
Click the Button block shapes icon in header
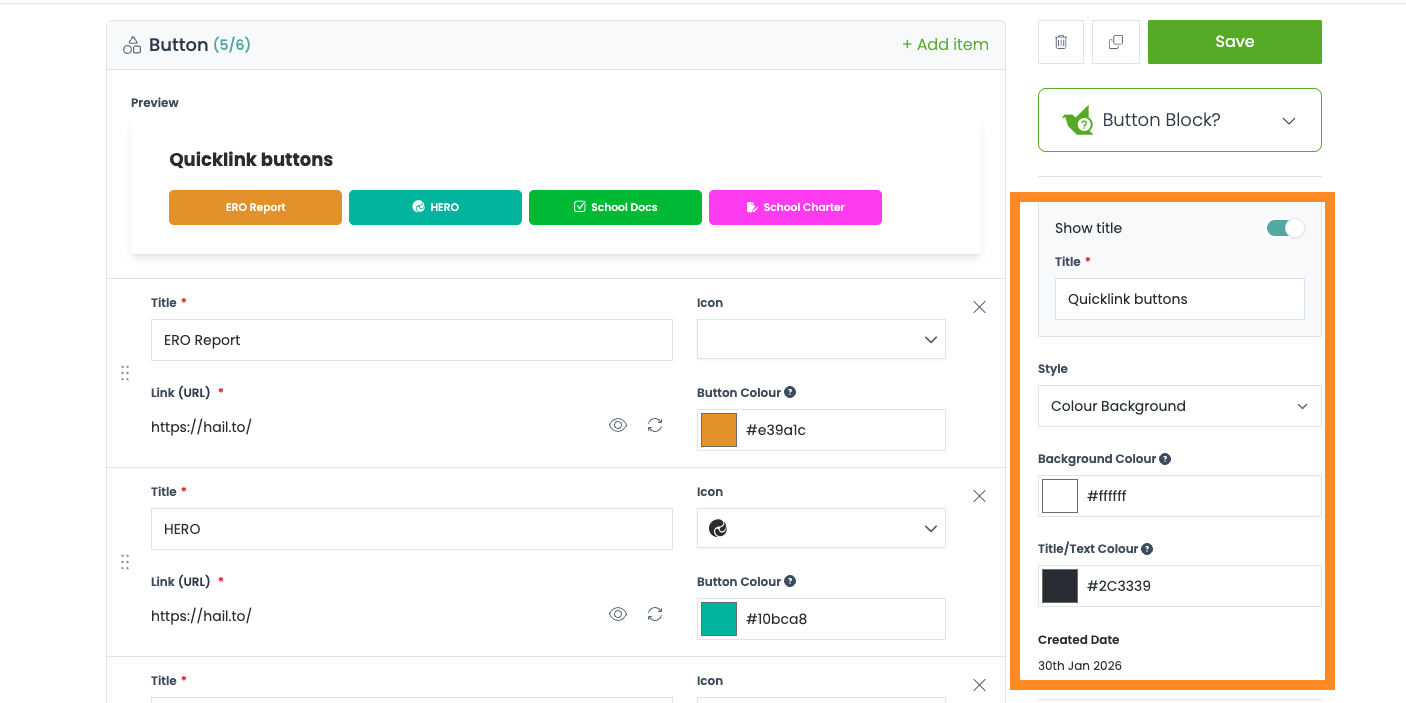pyautogui.click(x=132, y=45)
